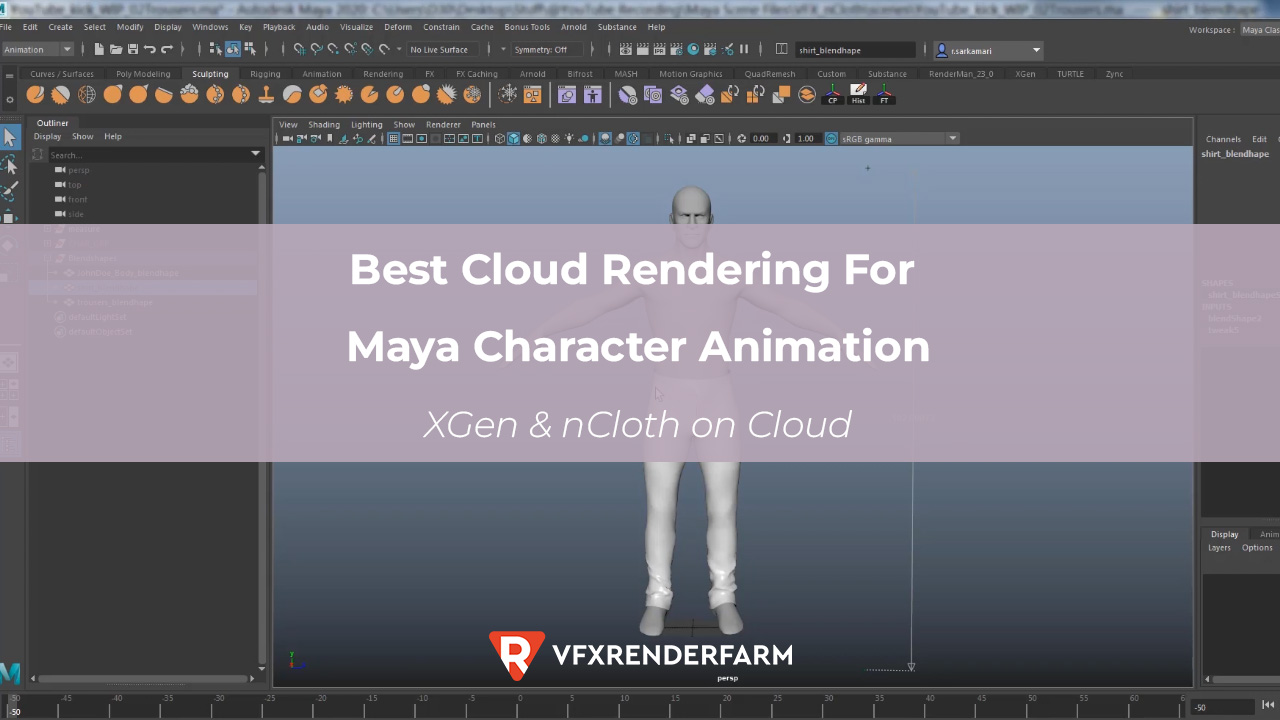Select the Display tab in layer editor

point(1224,534)
